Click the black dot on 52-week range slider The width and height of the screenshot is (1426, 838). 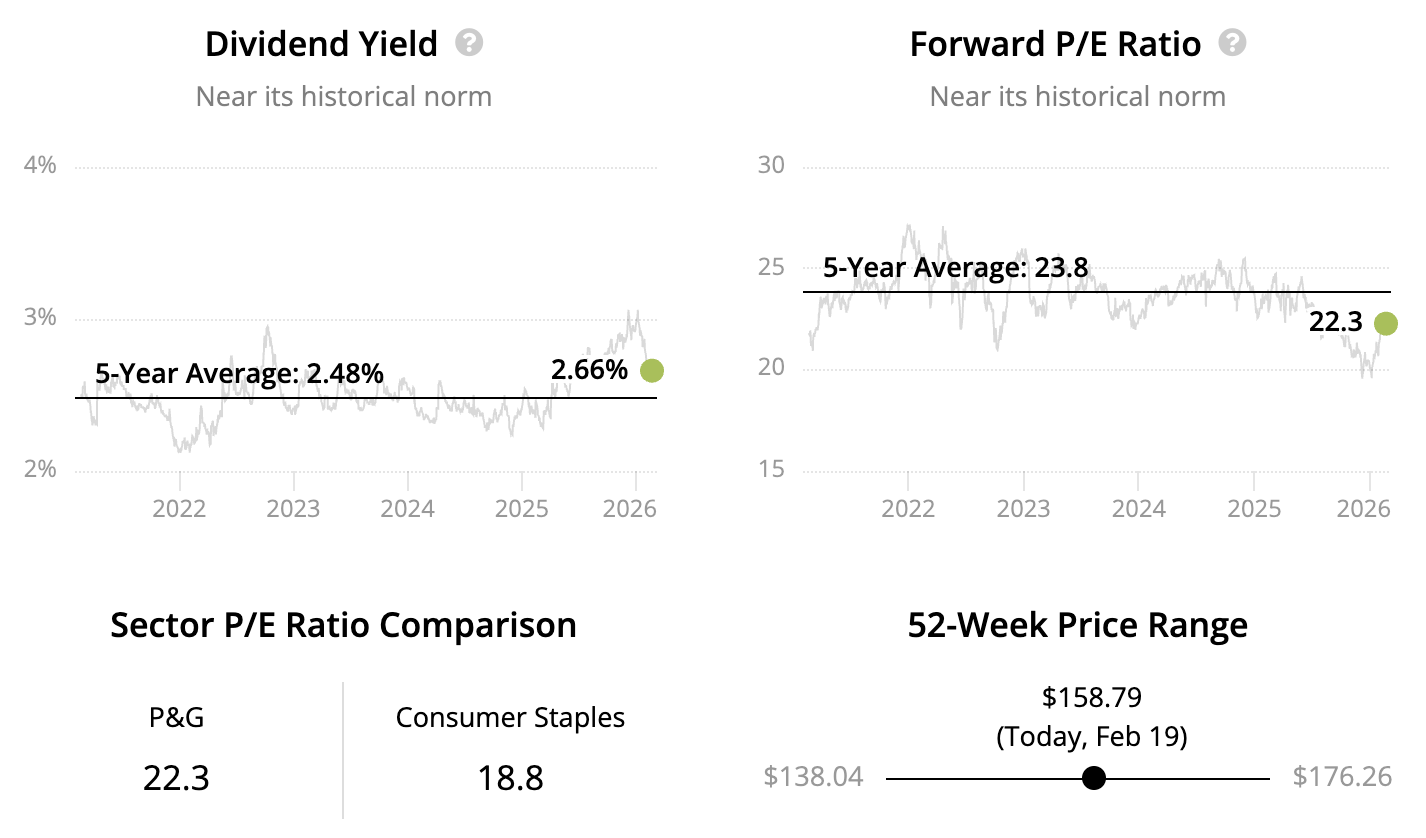[1094, 778]
